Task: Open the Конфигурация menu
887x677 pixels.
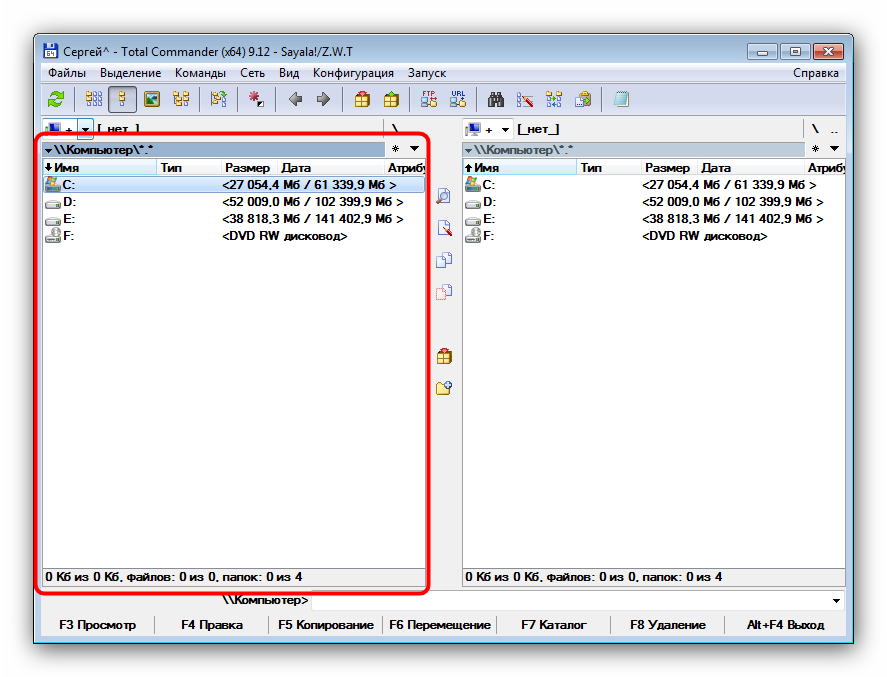Action: [x=353, y=73]
